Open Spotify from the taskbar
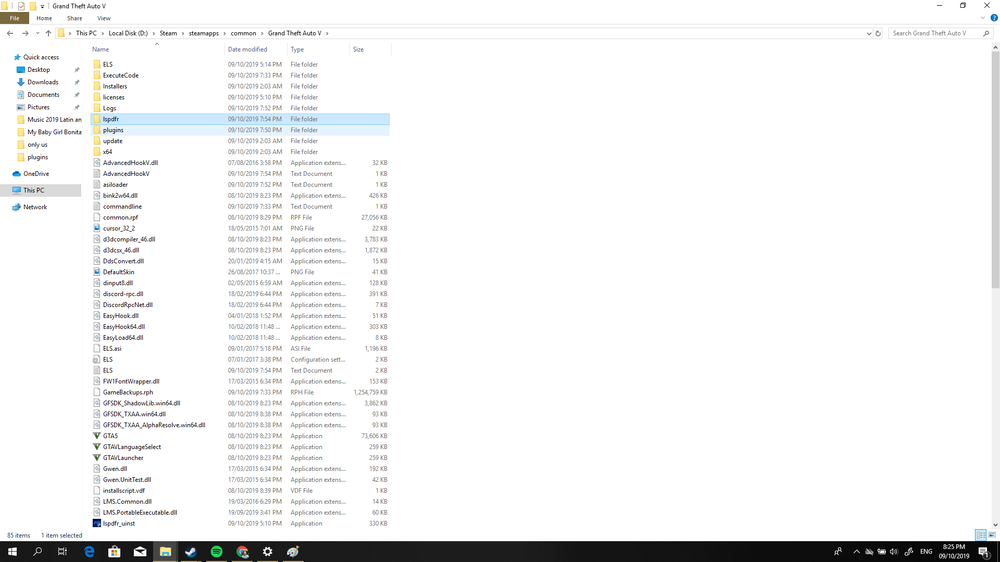The width and height of the screenshot is (1000, 562). (x=216, y=552)
